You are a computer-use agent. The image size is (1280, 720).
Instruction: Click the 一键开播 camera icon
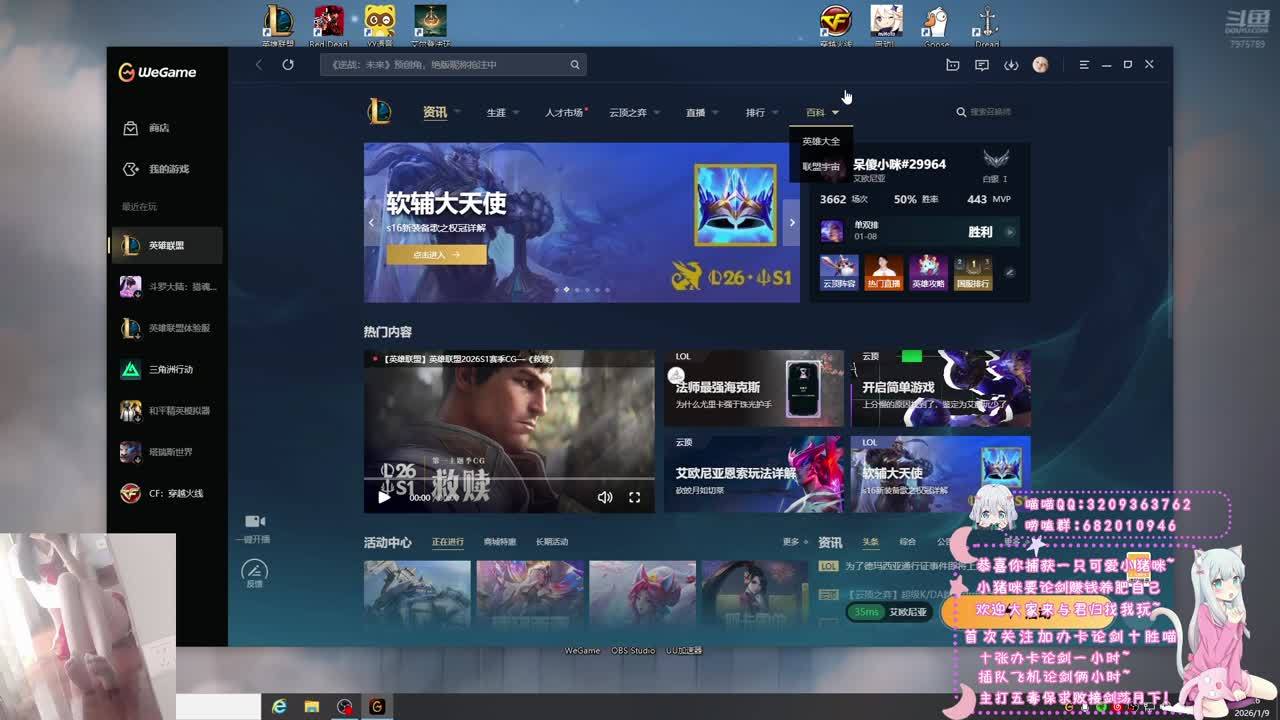pyautogui.click(x=255, y=521)
